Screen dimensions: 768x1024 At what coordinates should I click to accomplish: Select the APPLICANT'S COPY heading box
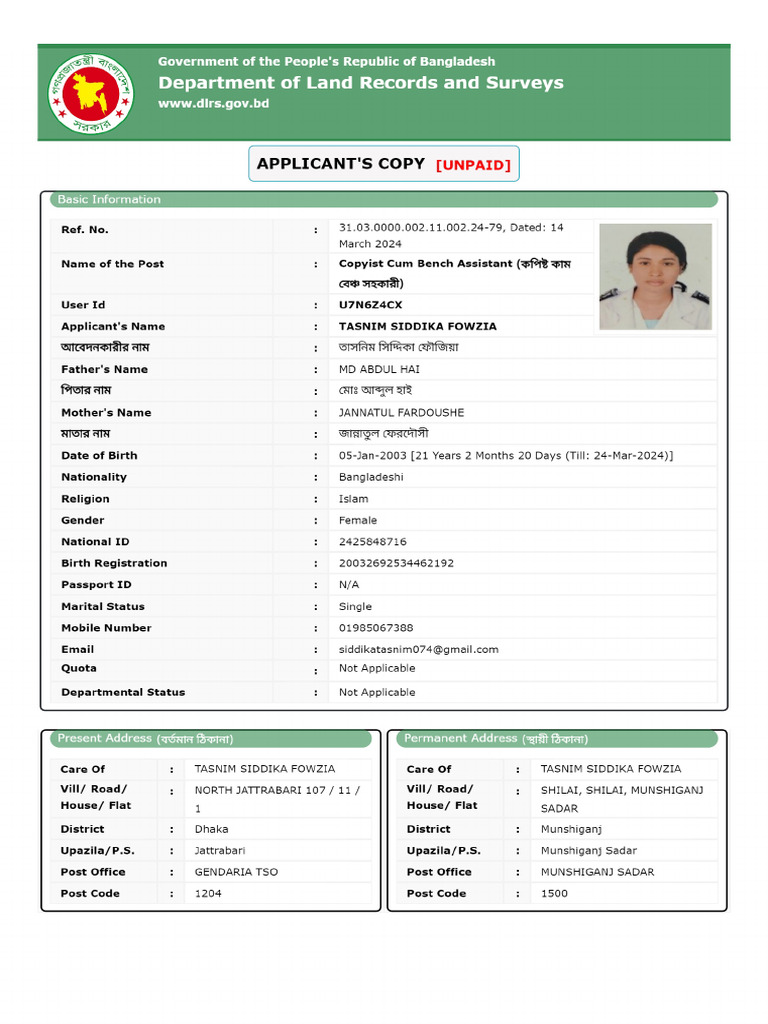(384, 163)
